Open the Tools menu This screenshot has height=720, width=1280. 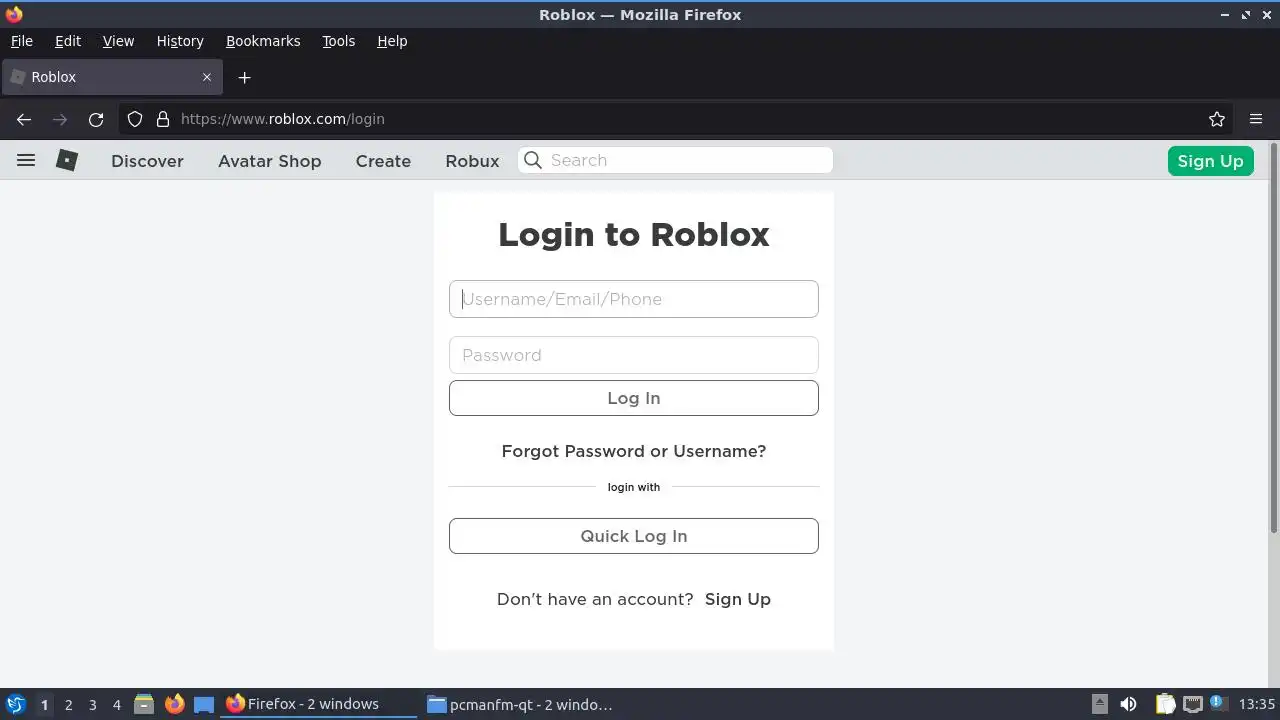point(338,41)
